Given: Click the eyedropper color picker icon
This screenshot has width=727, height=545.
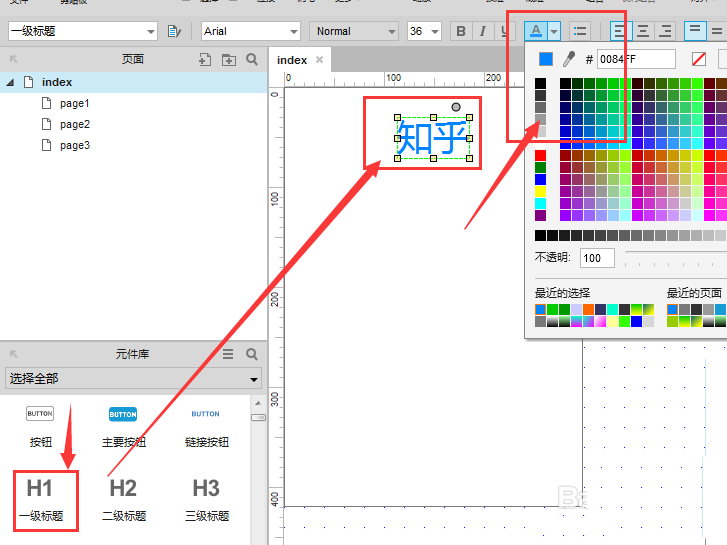Looking at the screenshot, I should [568, 59].
